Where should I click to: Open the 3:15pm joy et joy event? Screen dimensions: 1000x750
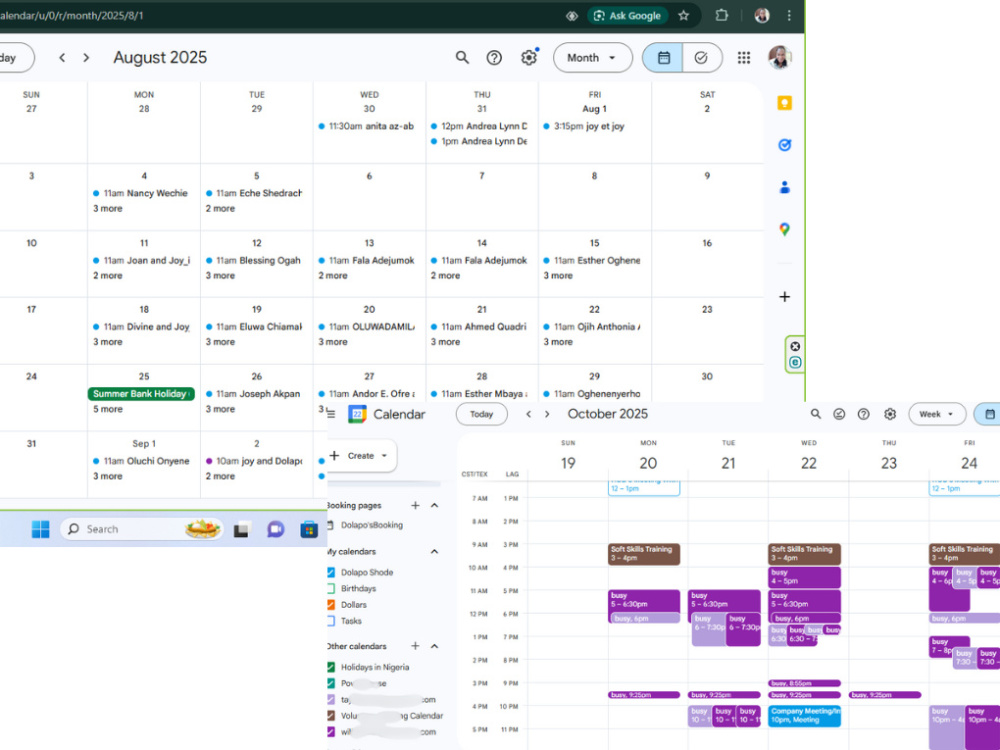[584, 126]
